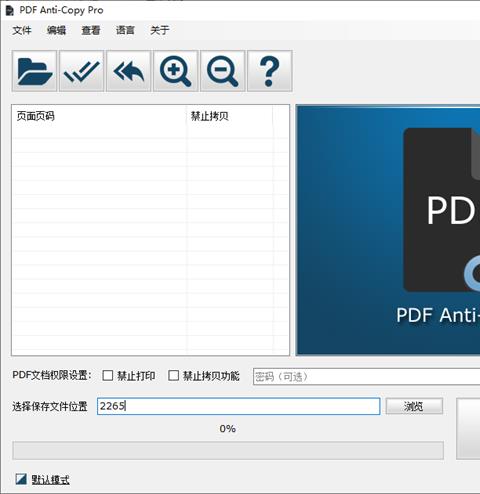Open the 编辑 menu

[56, 30]
